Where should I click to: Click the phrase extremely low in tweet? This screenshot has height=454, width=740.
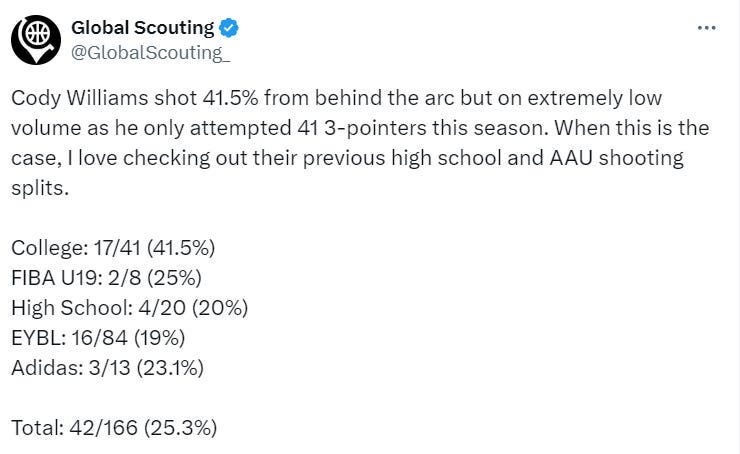(595, 98)
